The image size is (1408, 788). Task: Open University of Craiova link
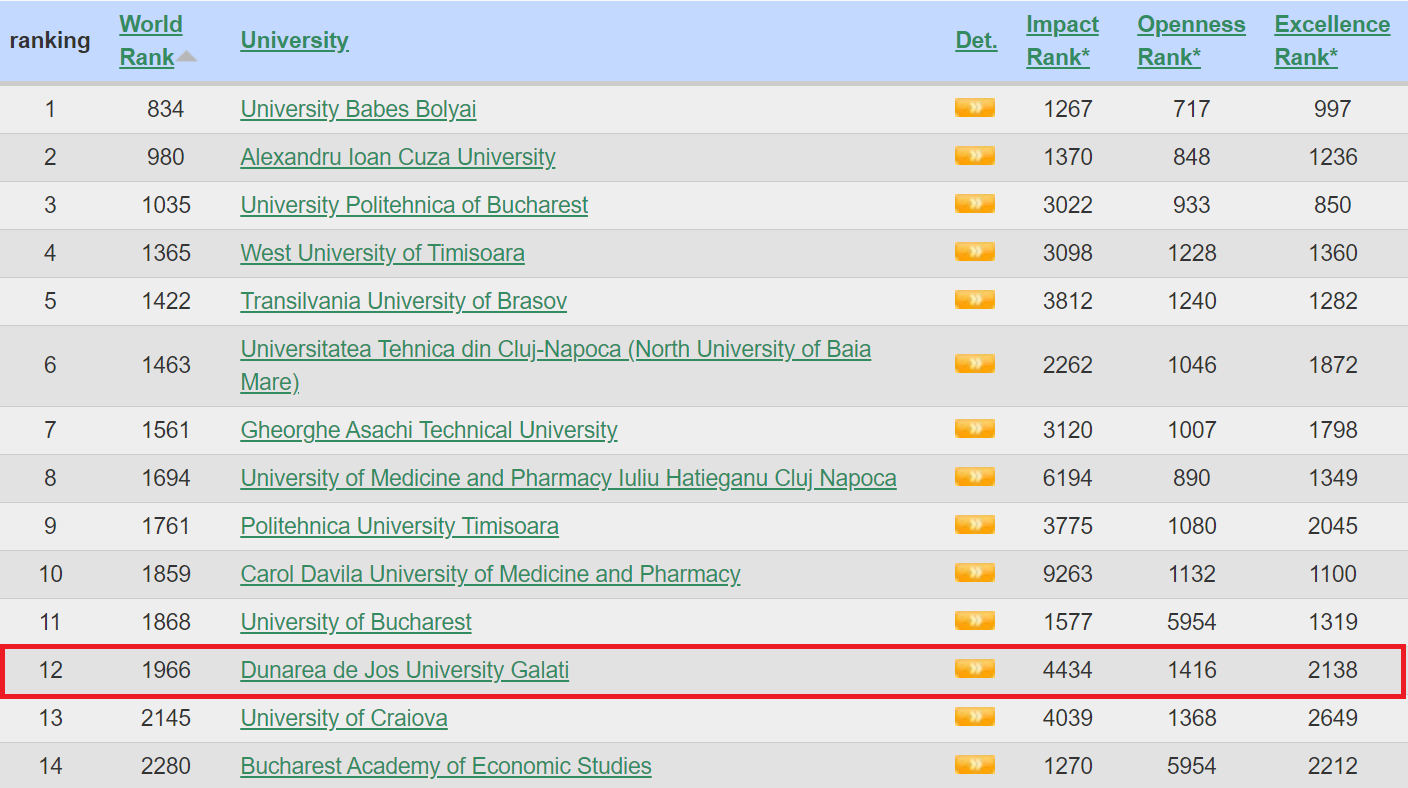coord(344,718)
